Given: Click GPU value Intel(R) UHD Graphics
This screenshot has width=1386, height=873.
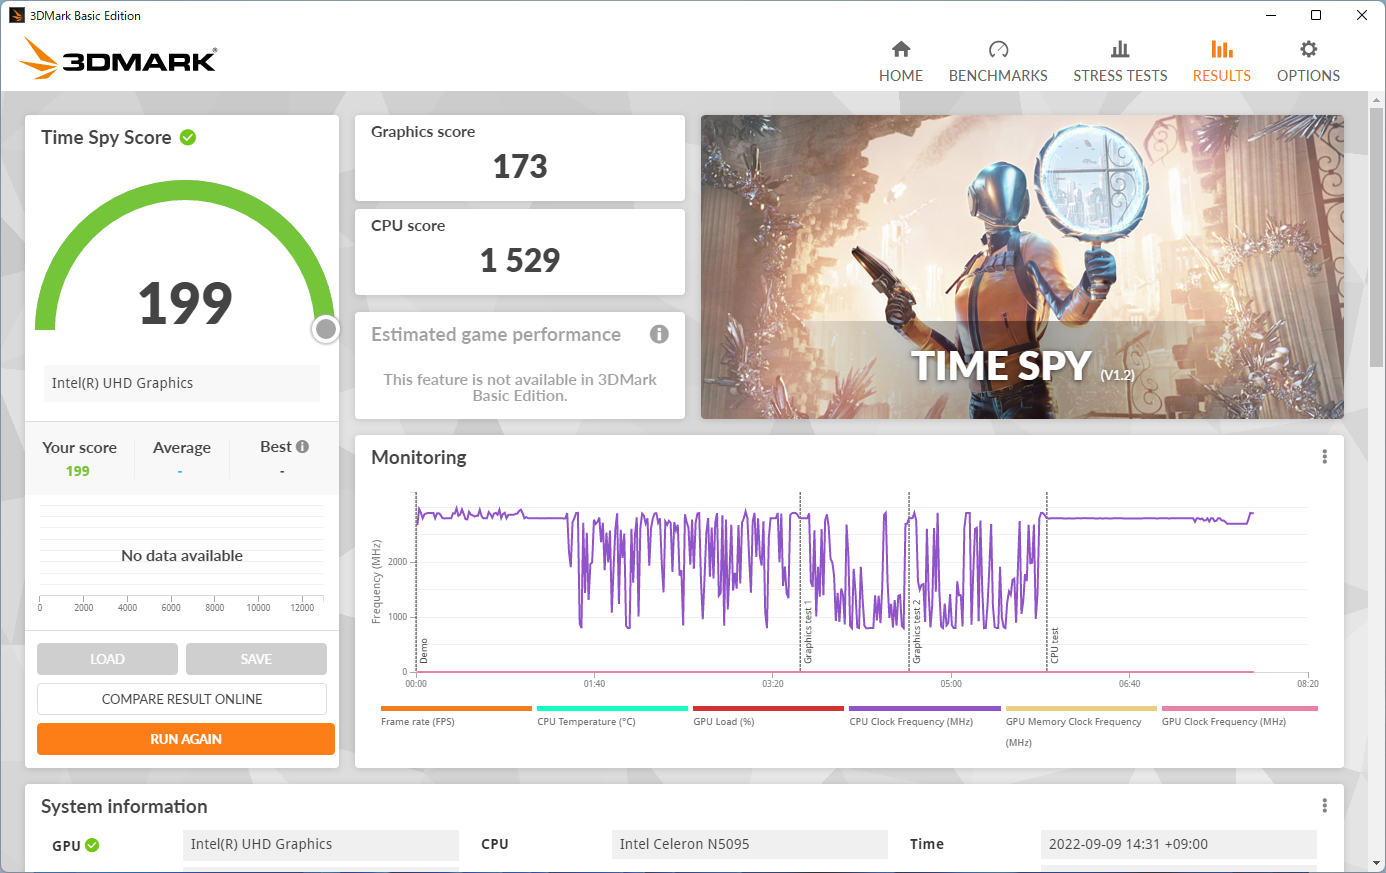Looking at the screenshot, I should 321,844.
